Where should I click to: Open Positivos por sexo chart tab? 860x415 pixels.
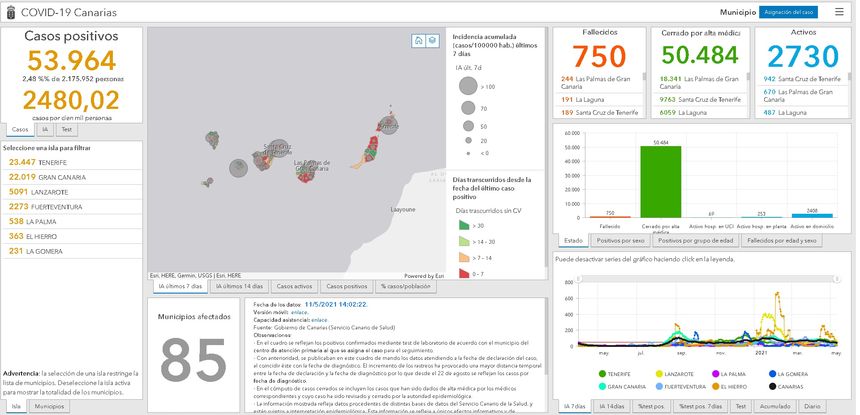[621, 241]
